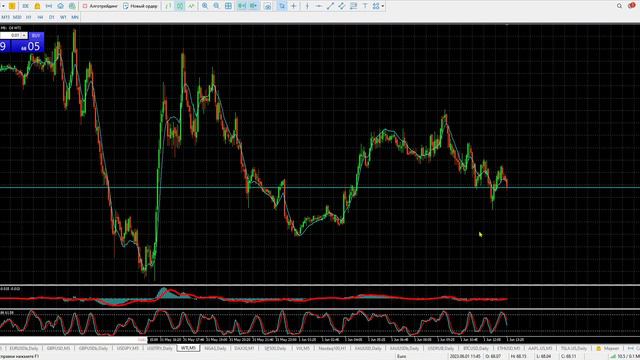Switch to Nasdaq100,H1 chart tab
The width and height of the screenshot is (640, 360).
(332, 348)
